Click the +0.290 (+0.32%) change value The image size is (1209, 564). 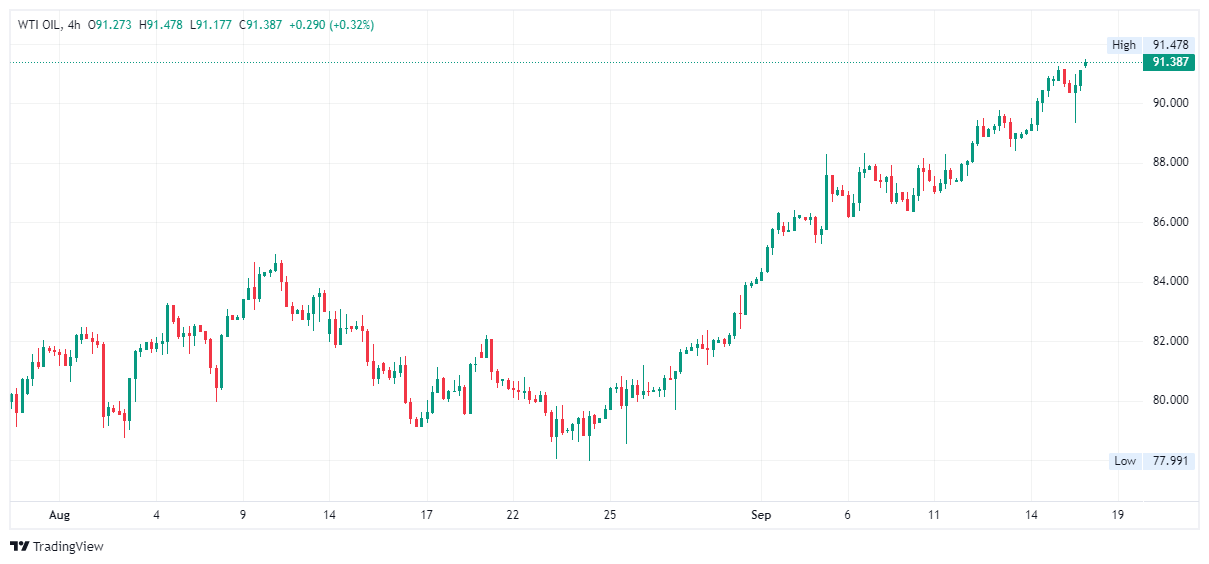coord(331,25)
